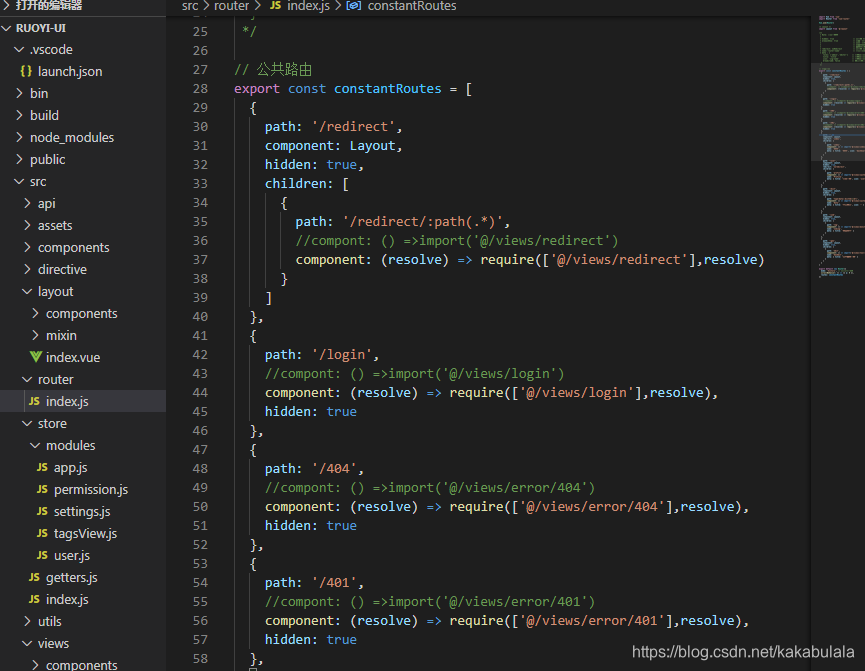
Task: Expand components folder under src
Action: (x=27, y=247)
